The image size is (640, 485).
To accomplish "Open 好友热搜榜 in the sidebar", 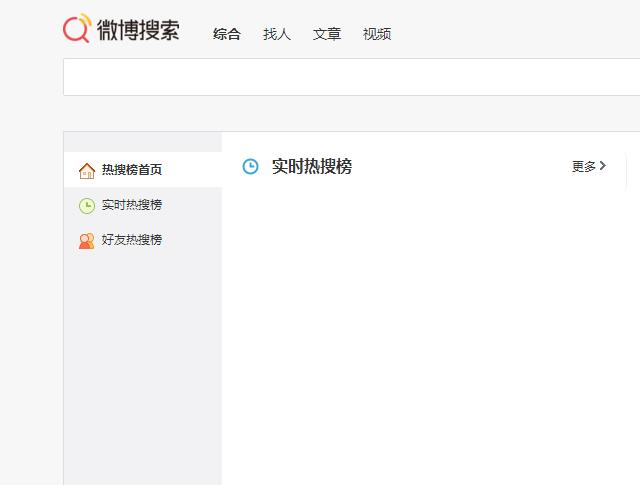I will [132, 240].
